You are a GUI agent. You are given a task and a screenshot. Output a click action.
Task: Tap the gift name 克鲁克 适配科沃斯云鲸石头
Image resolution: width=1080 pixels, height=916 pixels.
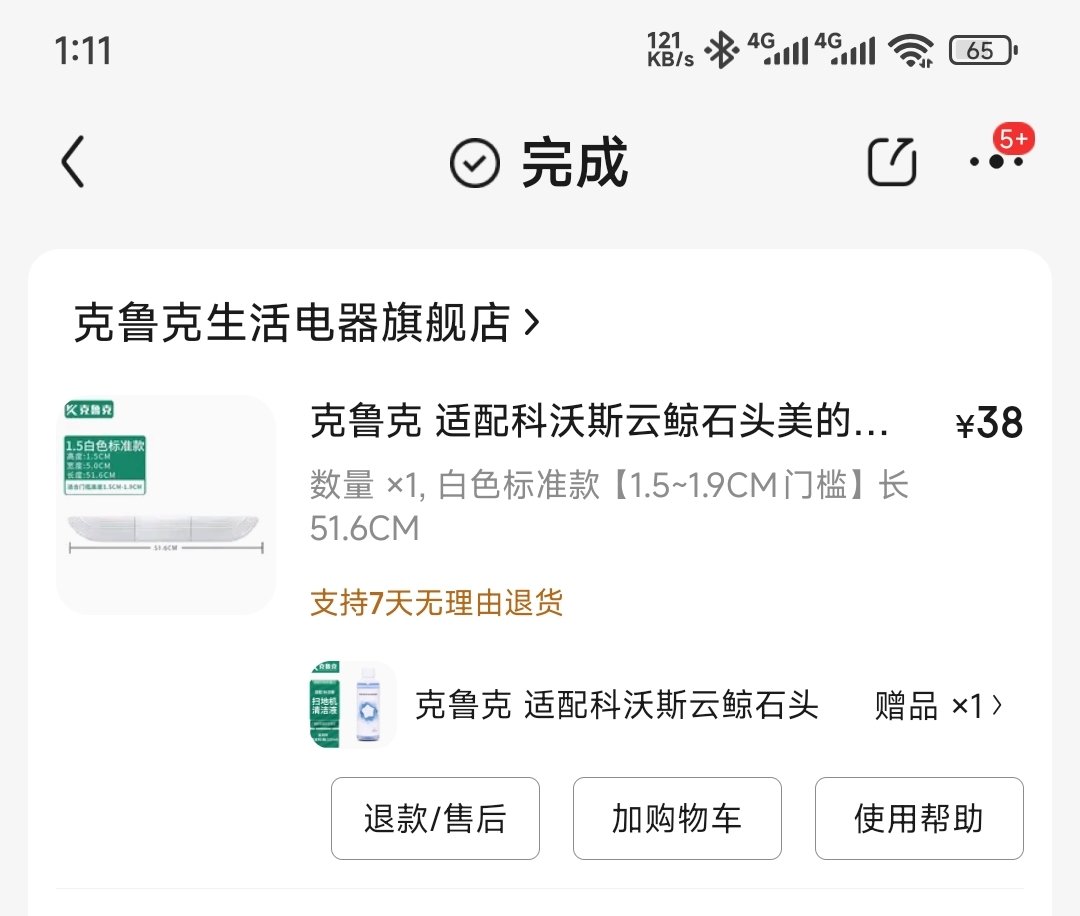[616, 706]
